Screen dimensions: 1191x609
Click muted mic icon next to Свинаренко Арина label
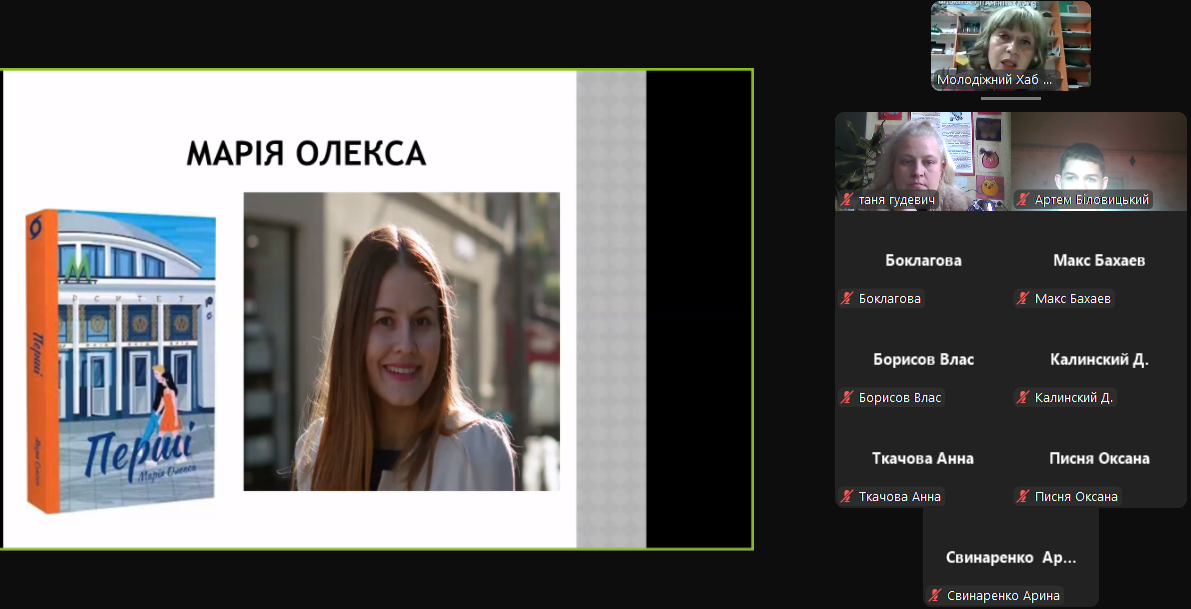pos(935,595)
